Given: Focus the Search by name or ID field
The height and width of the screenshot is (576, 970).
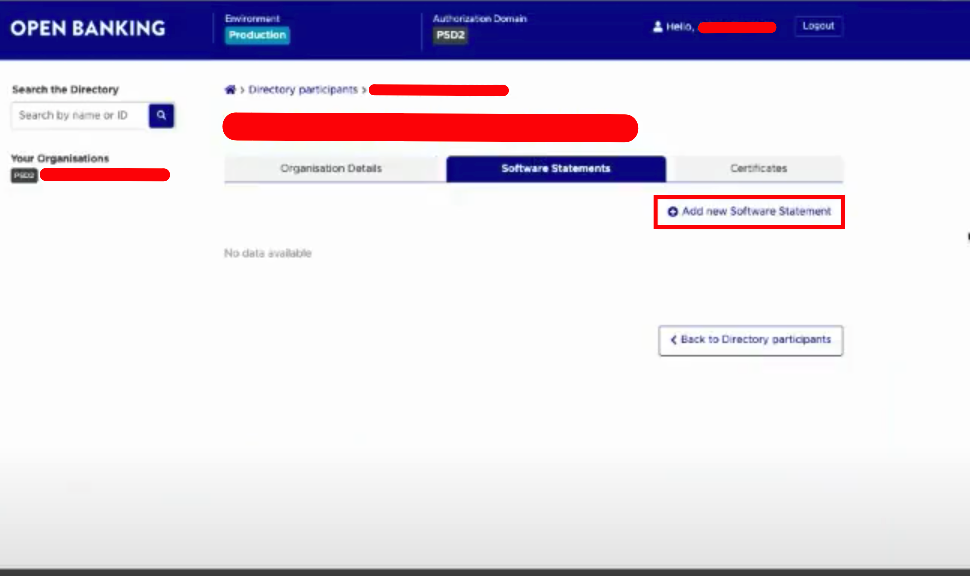Looking at the screenshot, I should pos(80,115).
